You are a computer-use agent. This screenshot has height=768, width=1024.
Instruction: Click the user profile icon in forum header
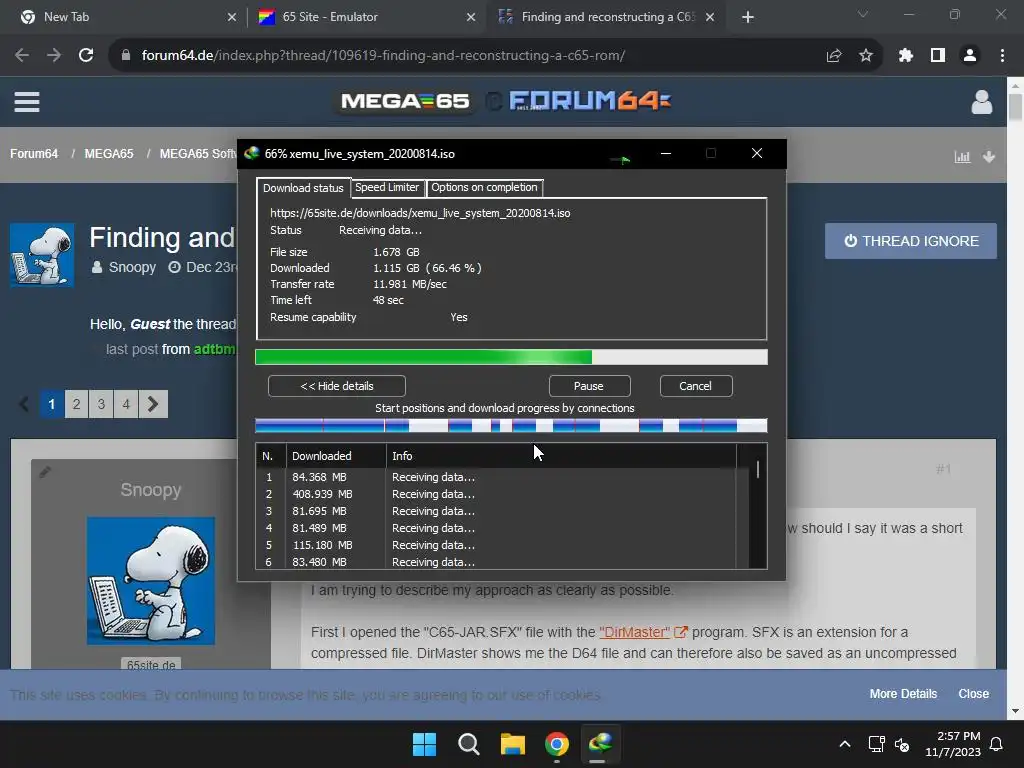pos(982,102)
